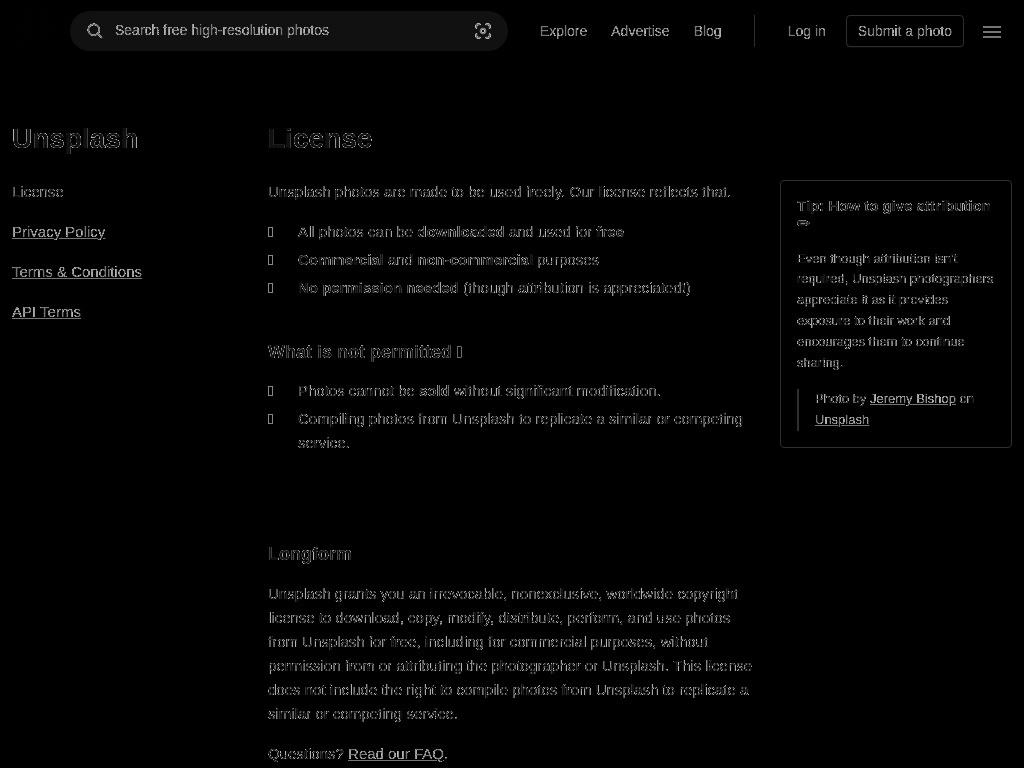Click the Longform heading
Image resolution: width=1024 pixels, height=768 pixels.
click(310, 554)
